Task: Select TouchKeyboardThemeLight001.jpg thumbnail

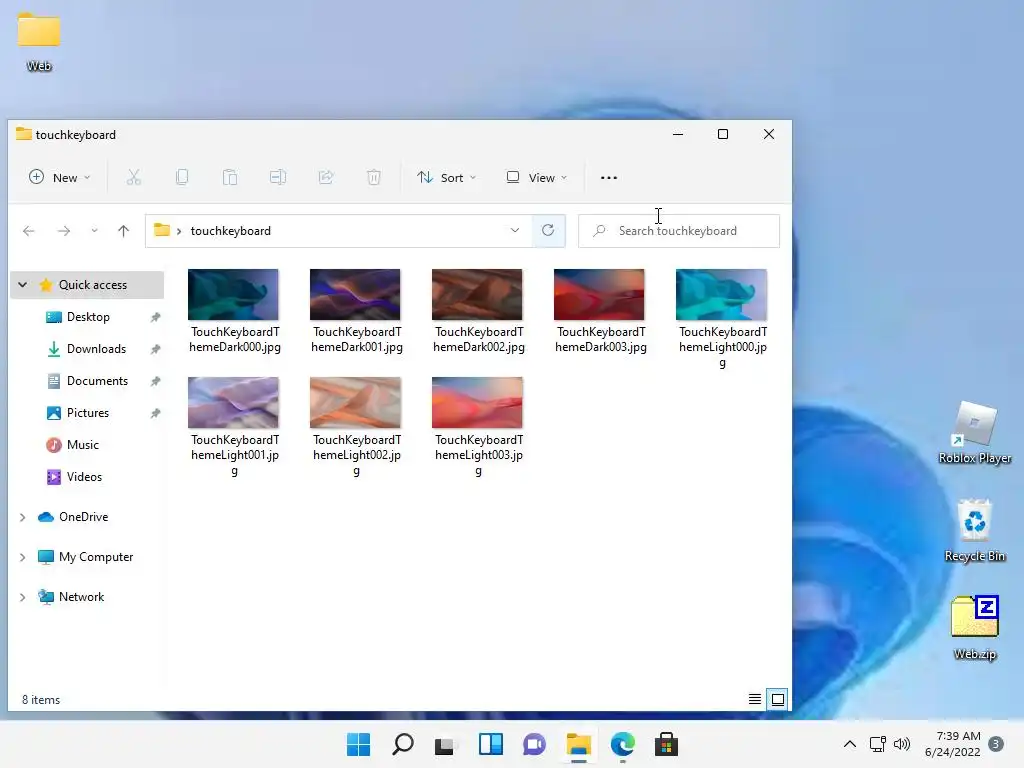Action: pyautogui.click(x=233, y=402)
